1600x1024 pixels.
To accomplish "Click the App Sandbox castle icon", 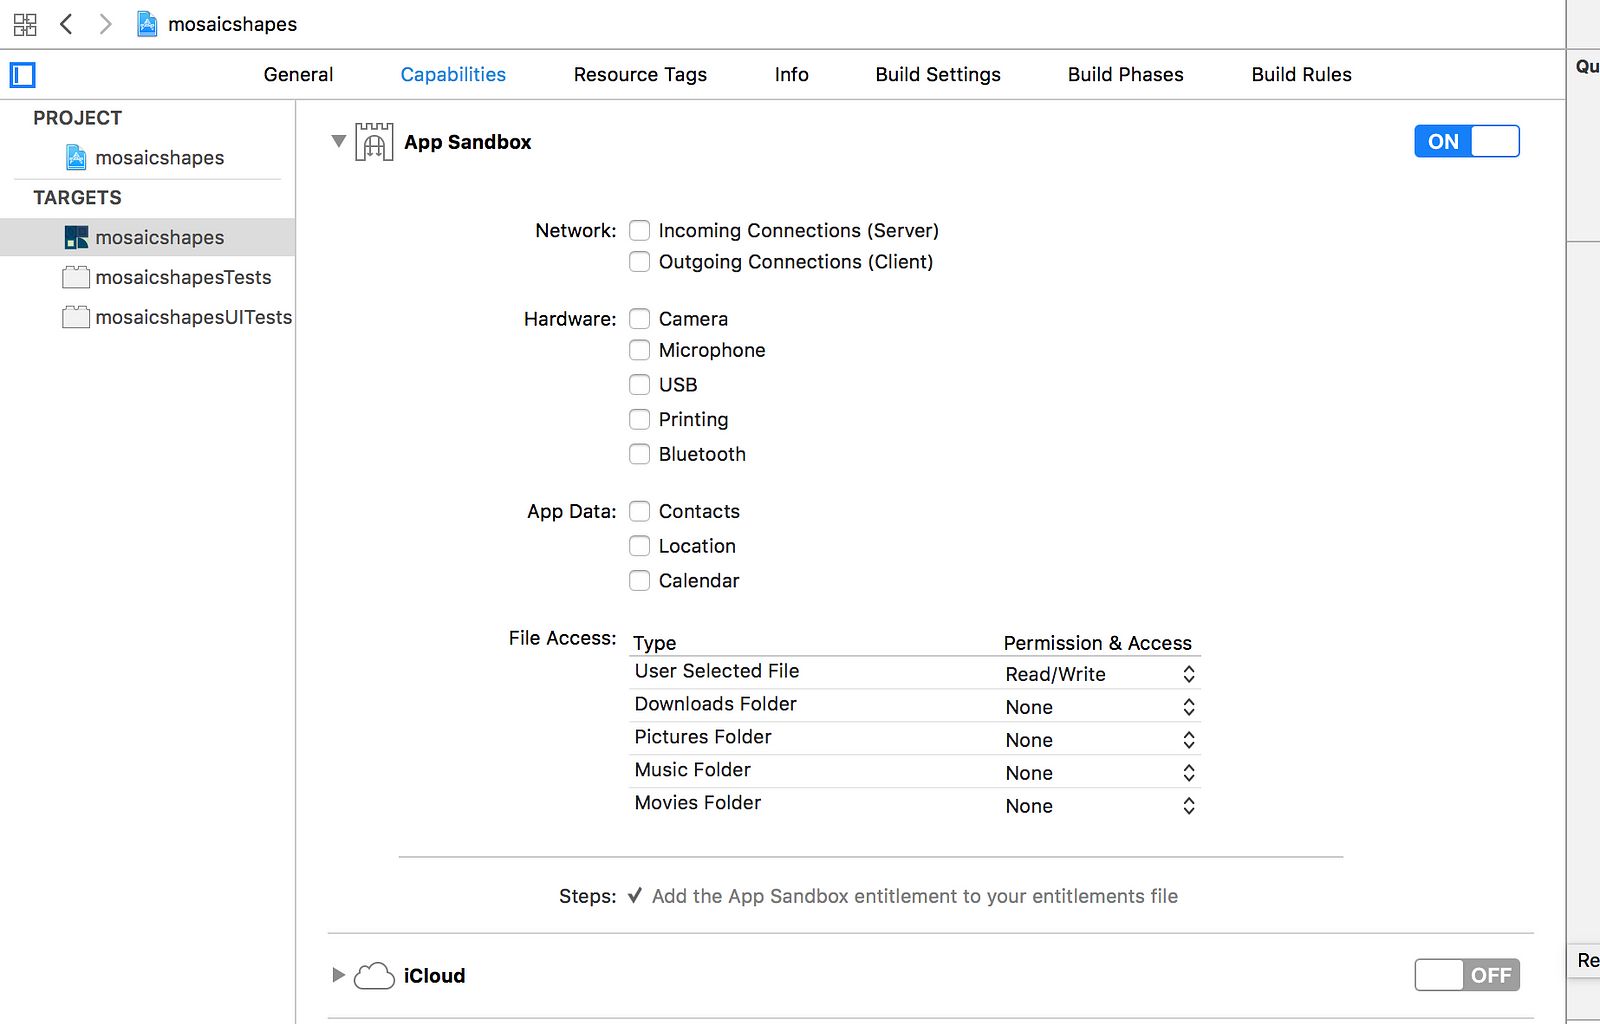I will tap(374, 142).
